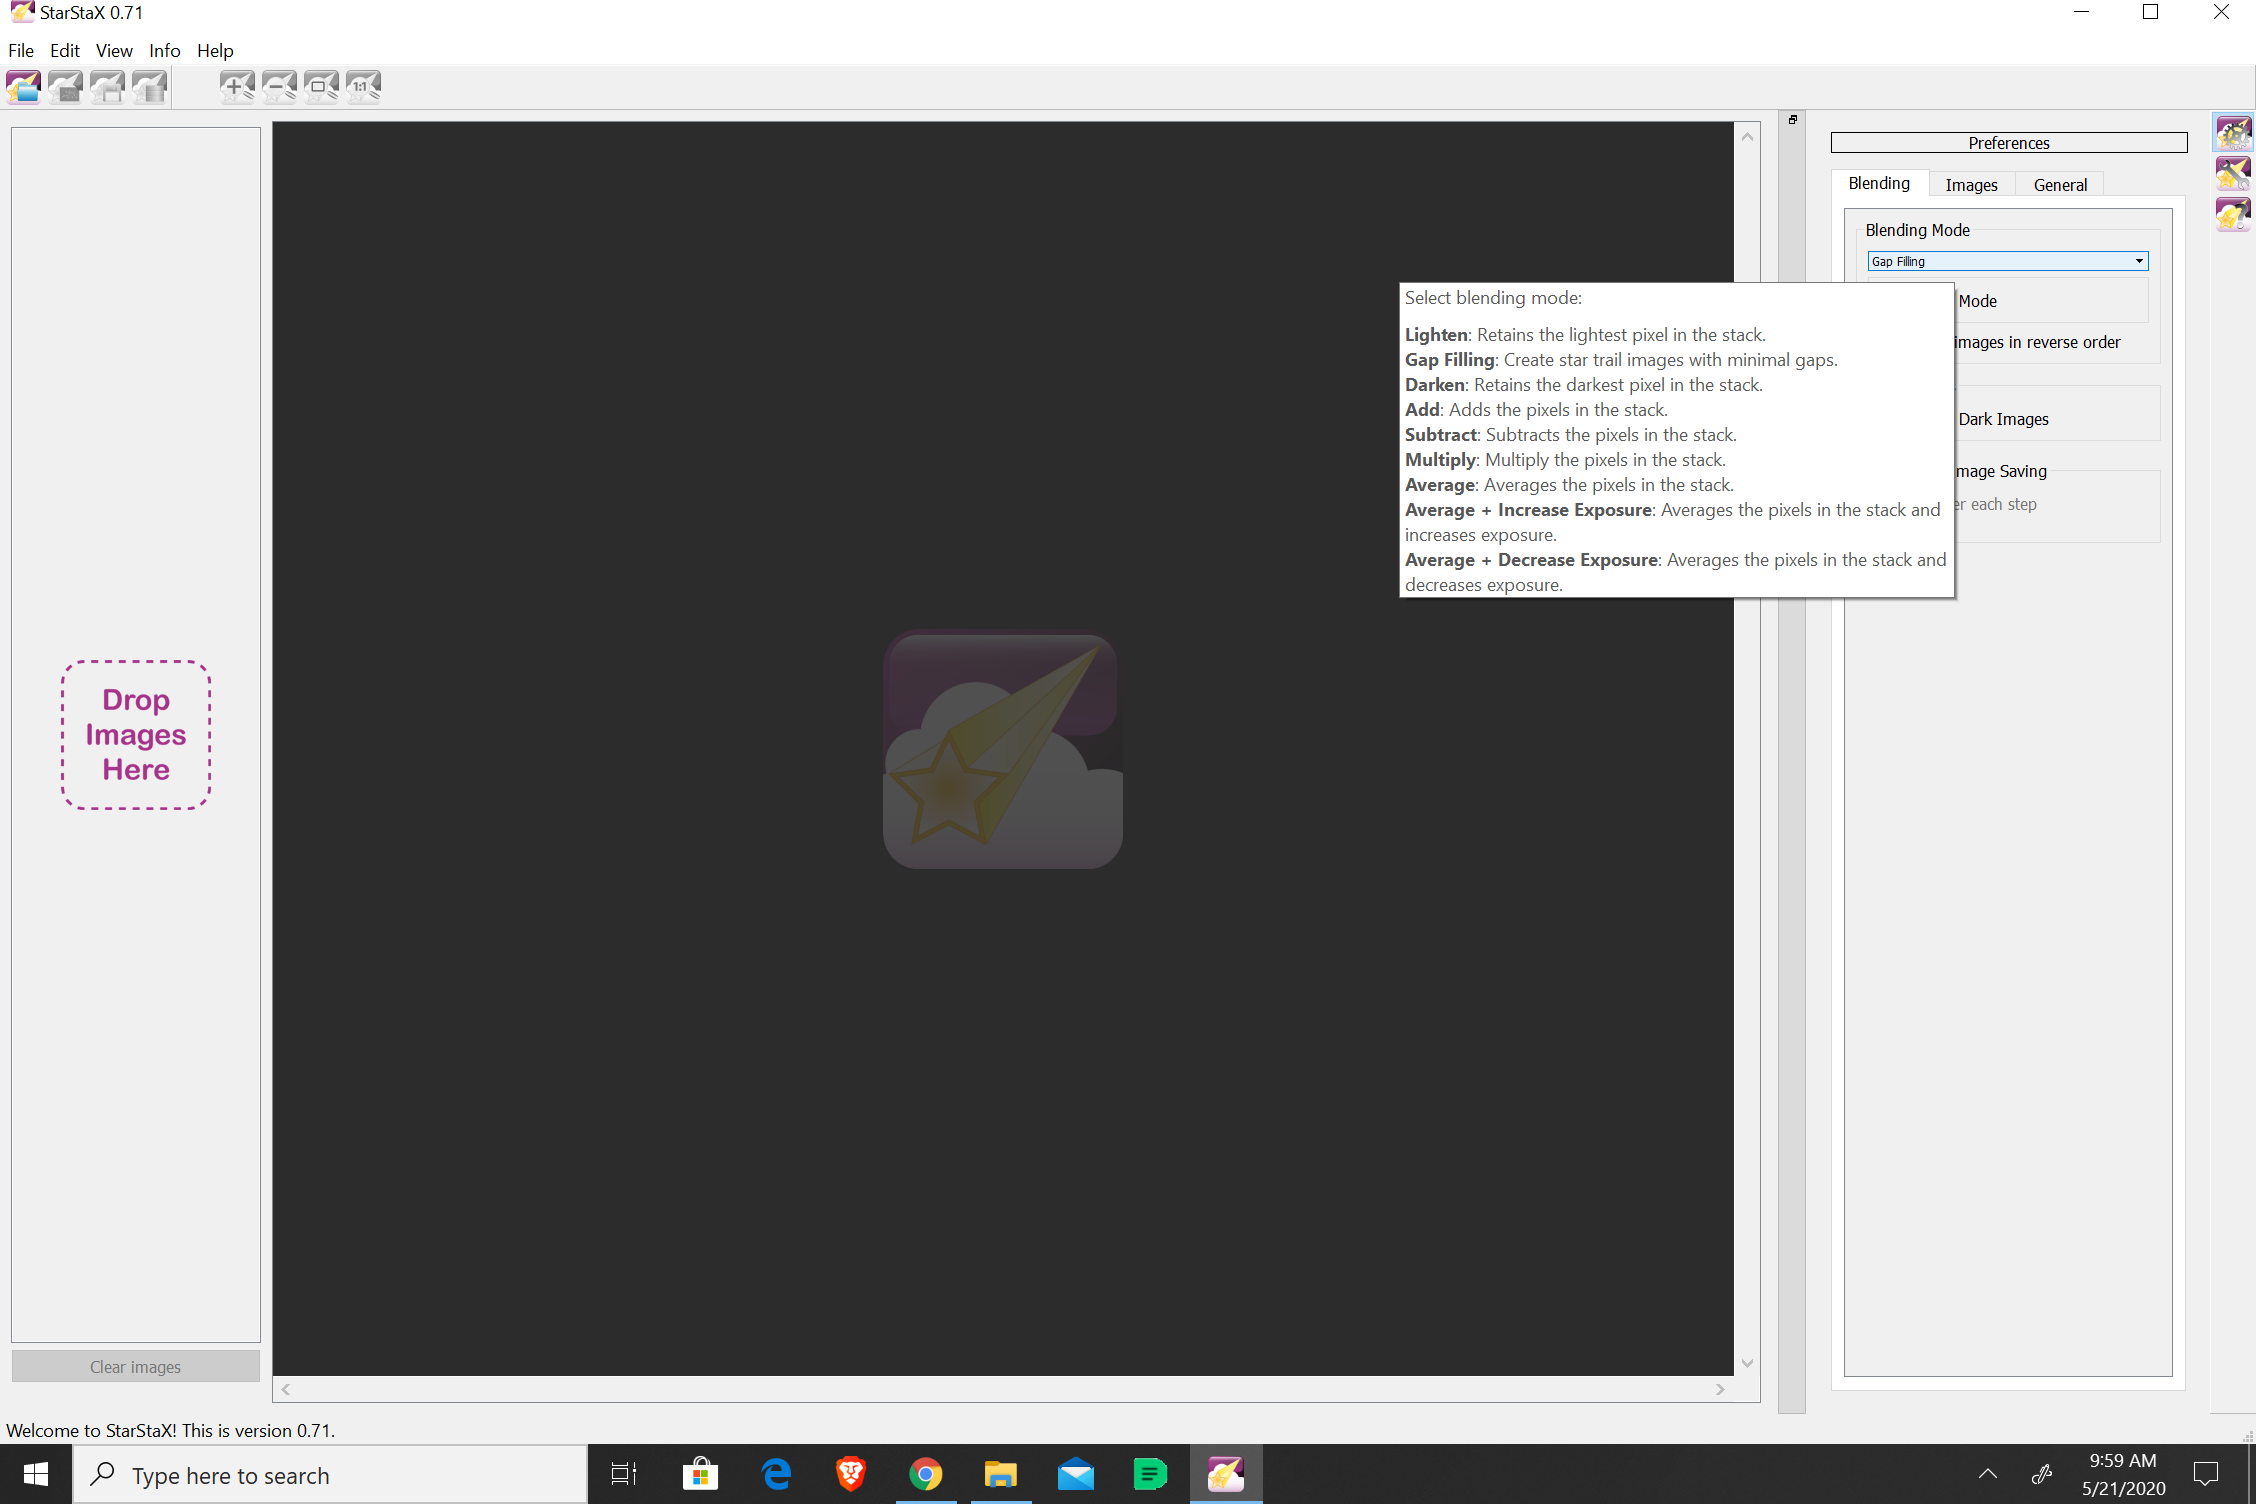2256x1504 pixels.
Task: Open the green notes app in the taskbar
Action: tap(1151, 1474)
